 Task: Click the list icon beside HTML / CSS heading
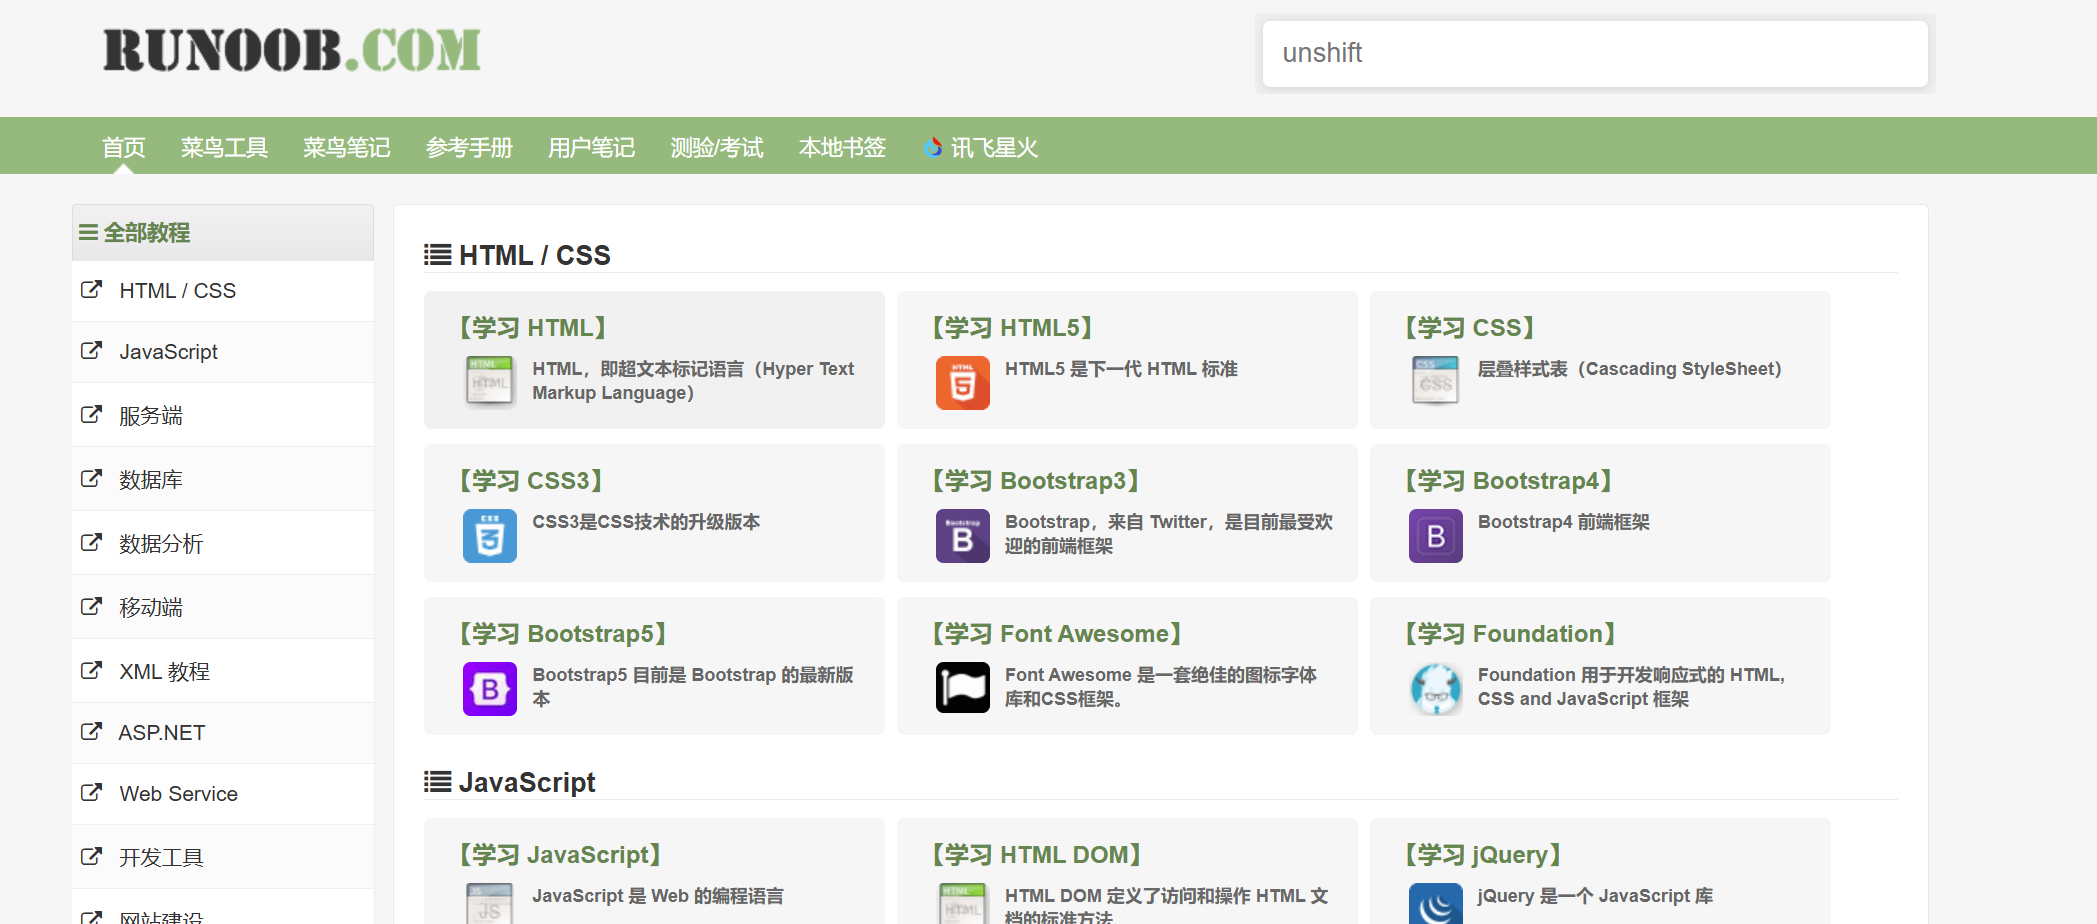pos(437,255)
